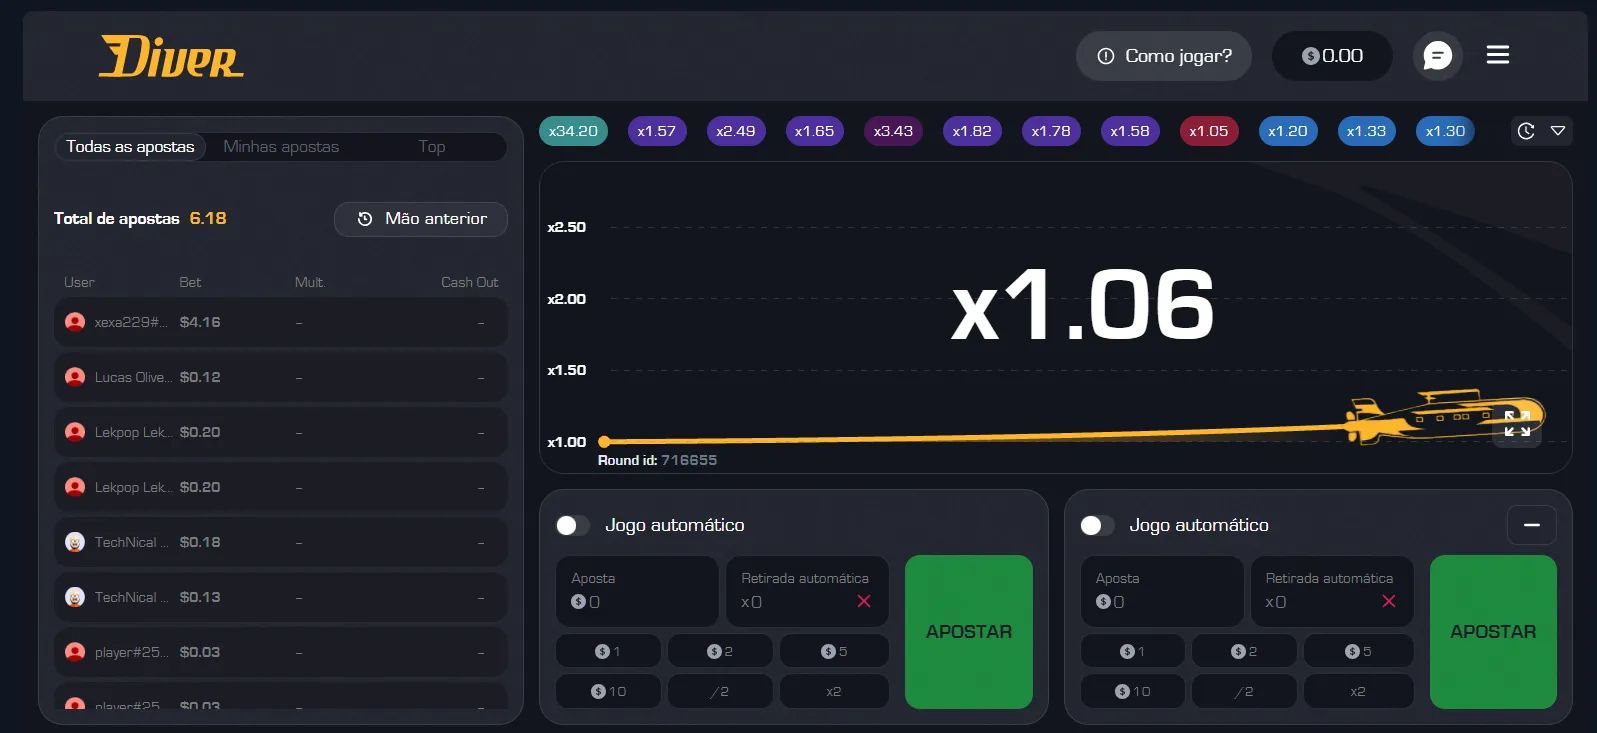Select the x1.57 history chip
The height and width of the screenshot is (733, 1597).
[657, 131]
